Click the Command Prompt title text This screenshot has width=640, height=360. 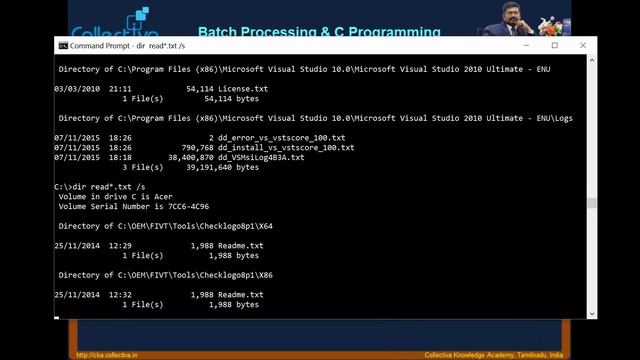[x=127, y=46]
